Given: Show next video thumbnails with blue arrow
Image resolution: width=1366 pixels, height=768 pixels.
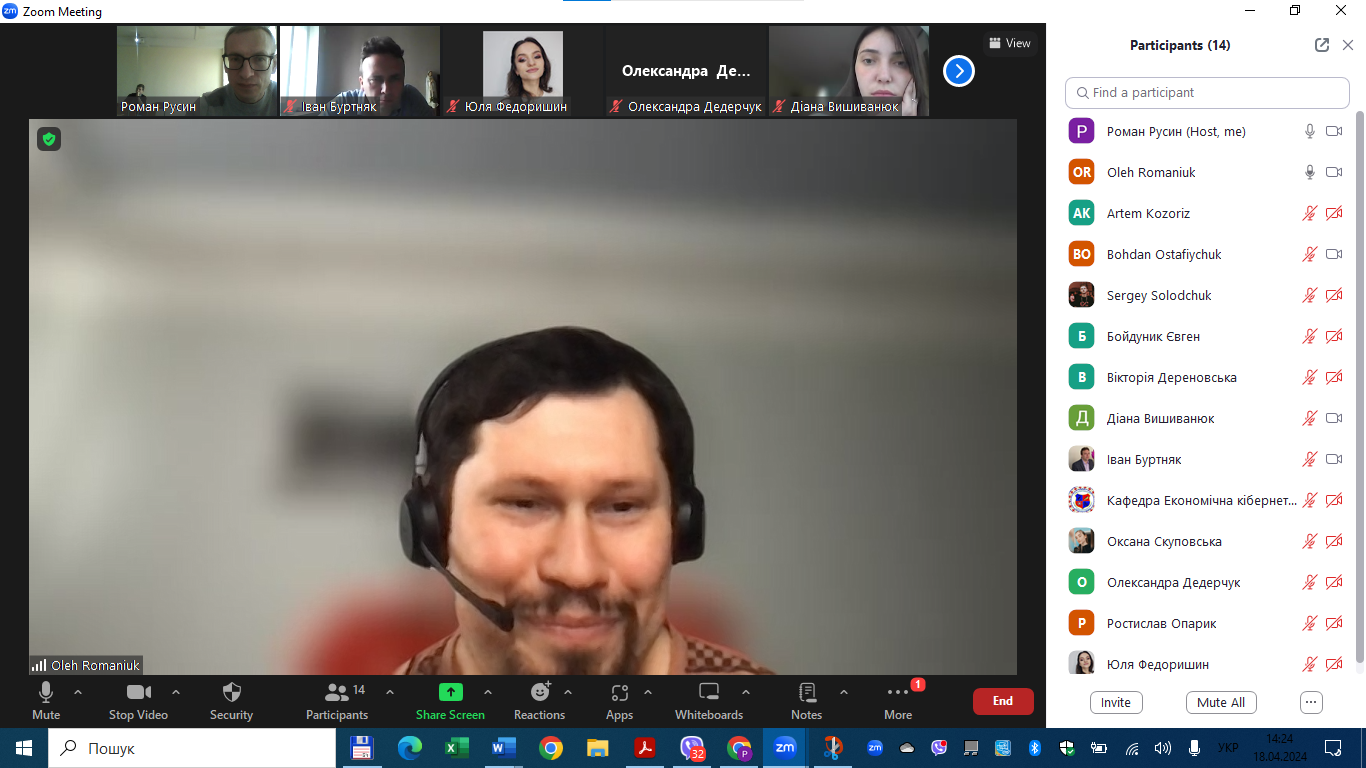Looking at the screenshot, I should pos(959,71).
